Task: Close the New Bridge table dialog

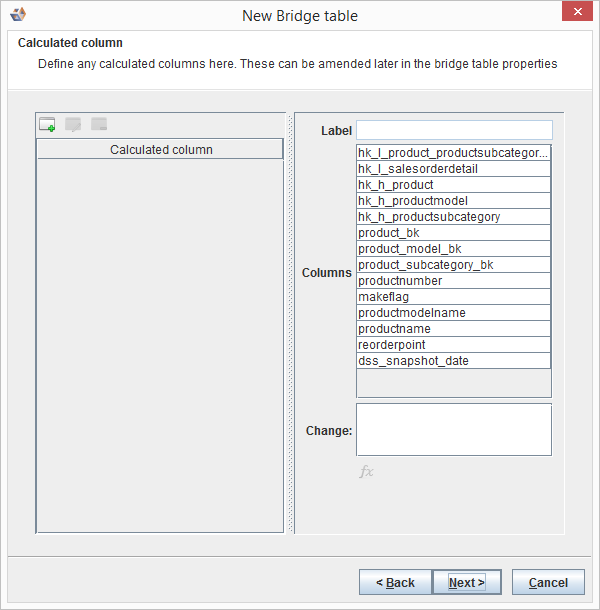Action: [x=576, y=15]
